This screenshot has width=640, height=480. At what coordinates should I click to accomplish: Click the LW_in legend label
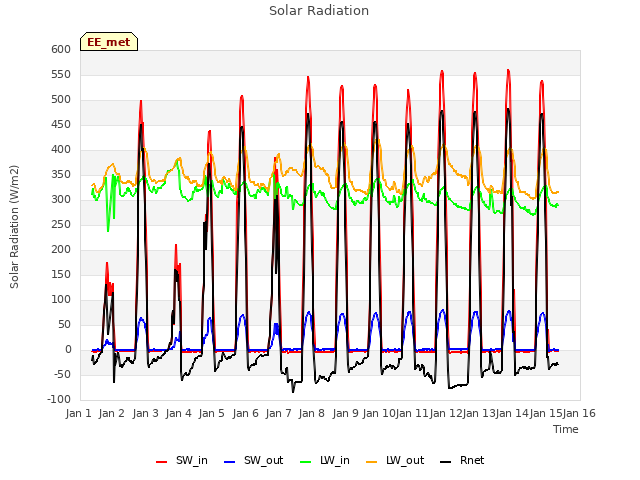pos(335,460)
